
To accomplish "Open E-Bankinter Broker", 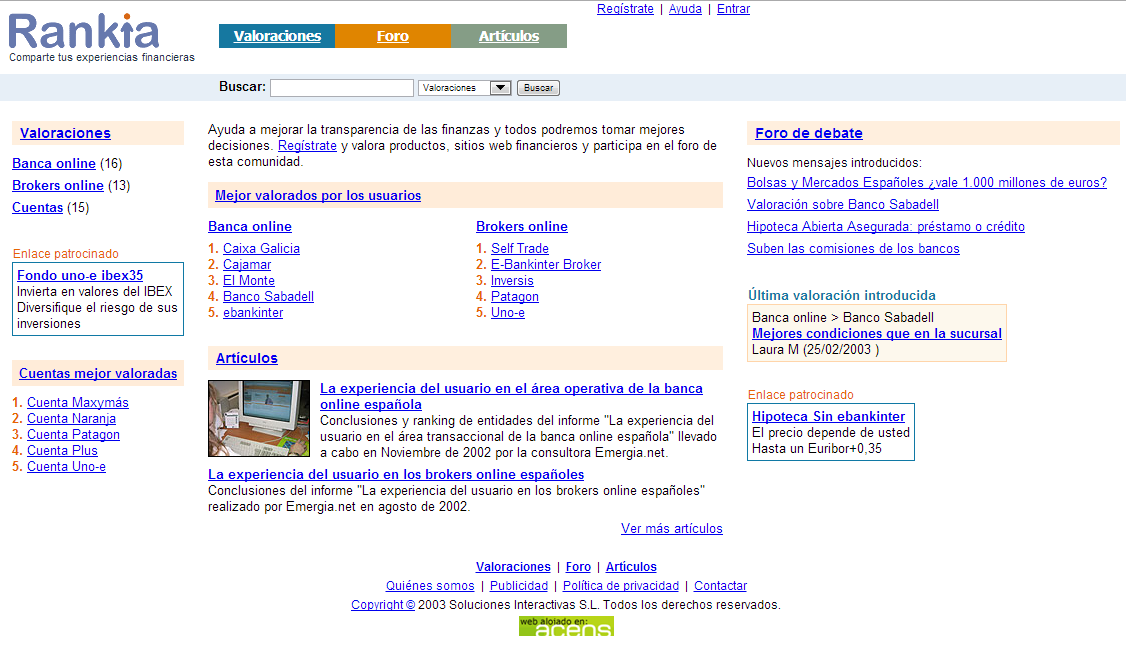I will click(546, 264).
